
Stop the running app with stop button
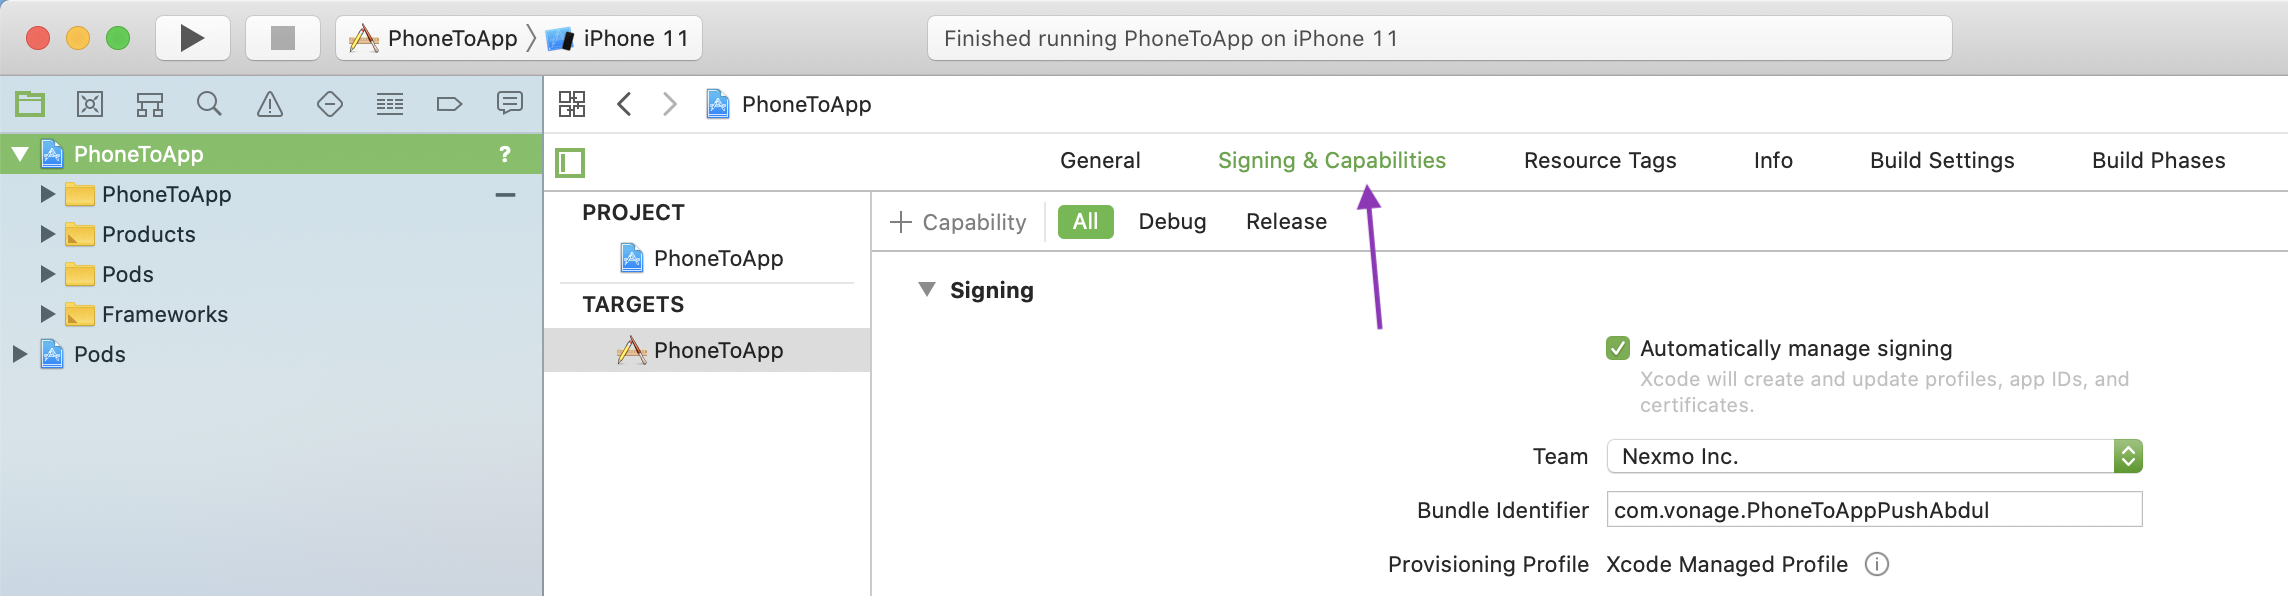(282, 38)
